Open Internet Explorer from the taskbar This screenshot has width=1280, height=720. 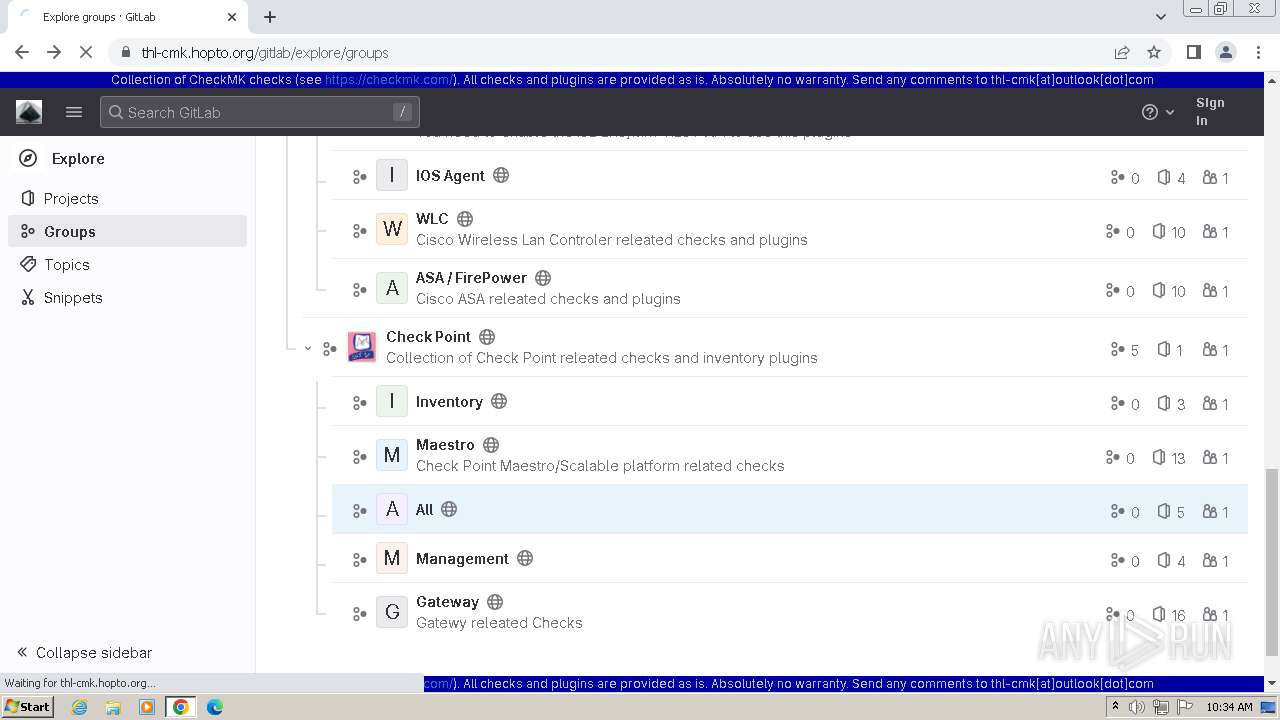pyautogui.click(x=80, y=707)
